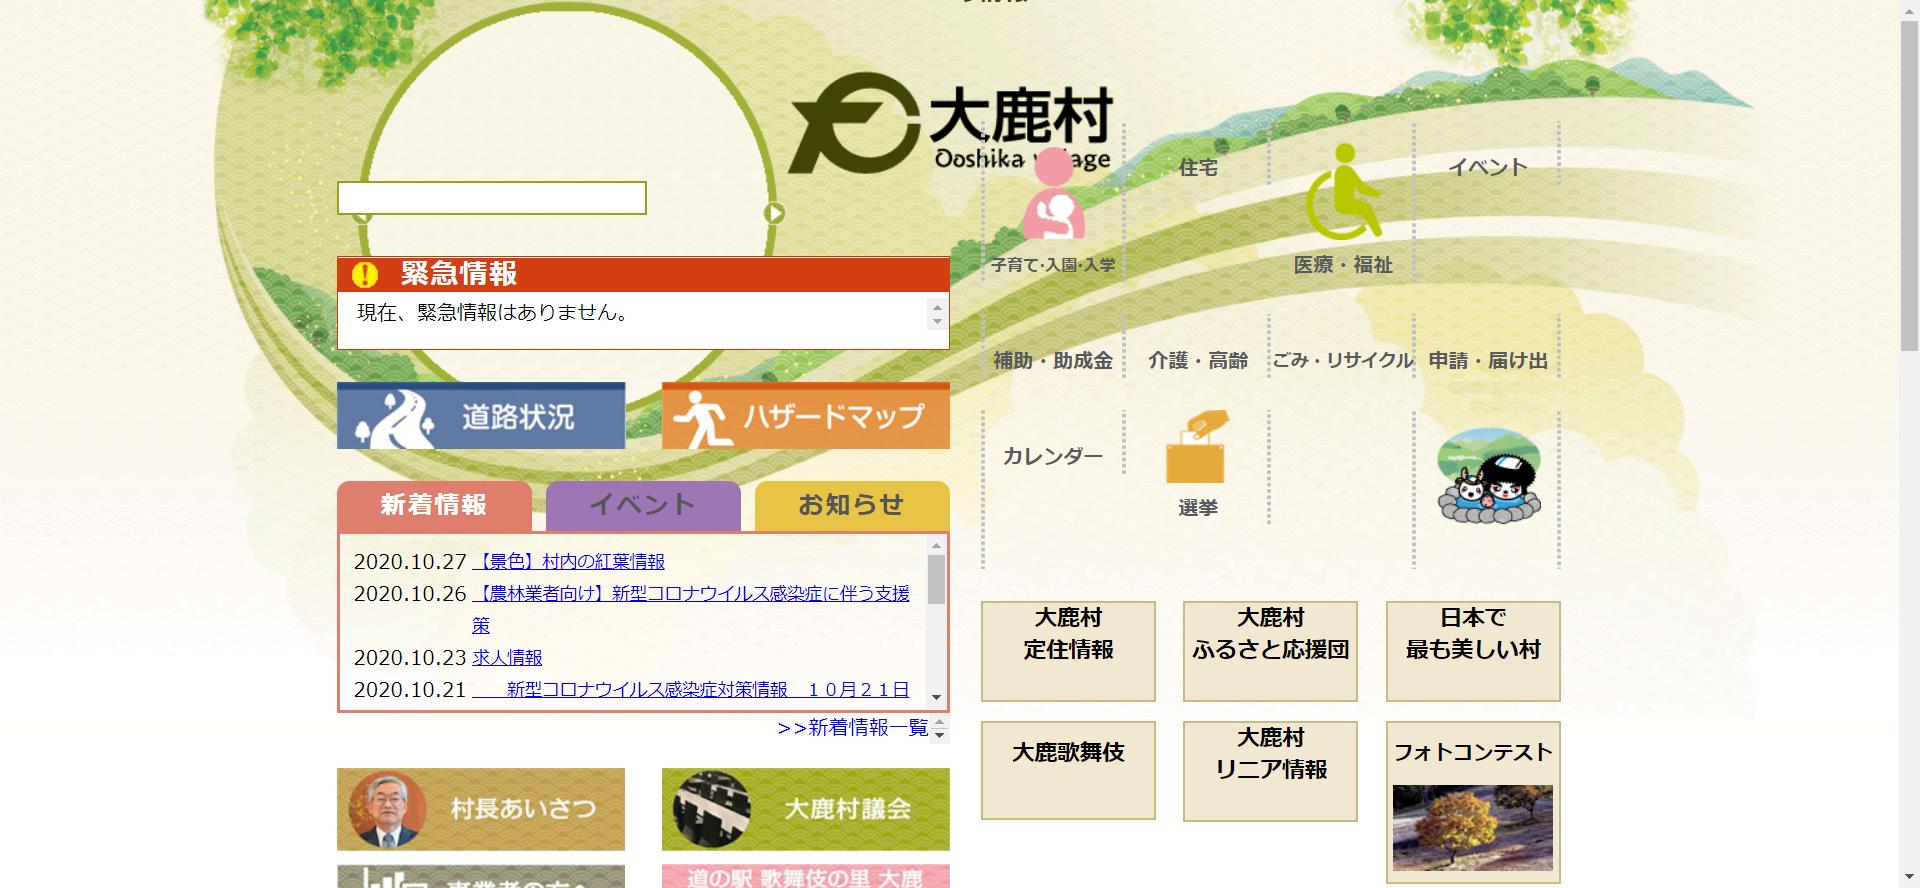Open the 大鹿歌舞伎 box
The image size is (1920, 888).
1068,771
